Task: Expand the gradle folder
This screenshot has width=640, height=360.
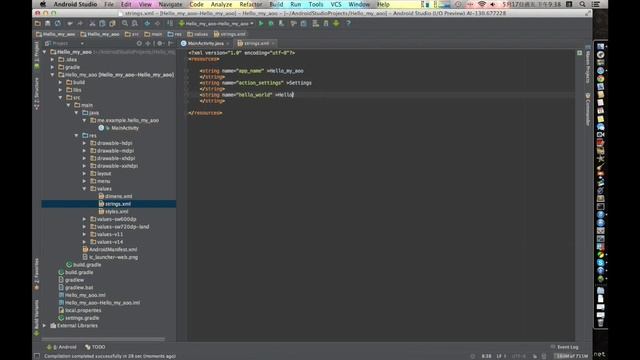Action: point(52,67)
